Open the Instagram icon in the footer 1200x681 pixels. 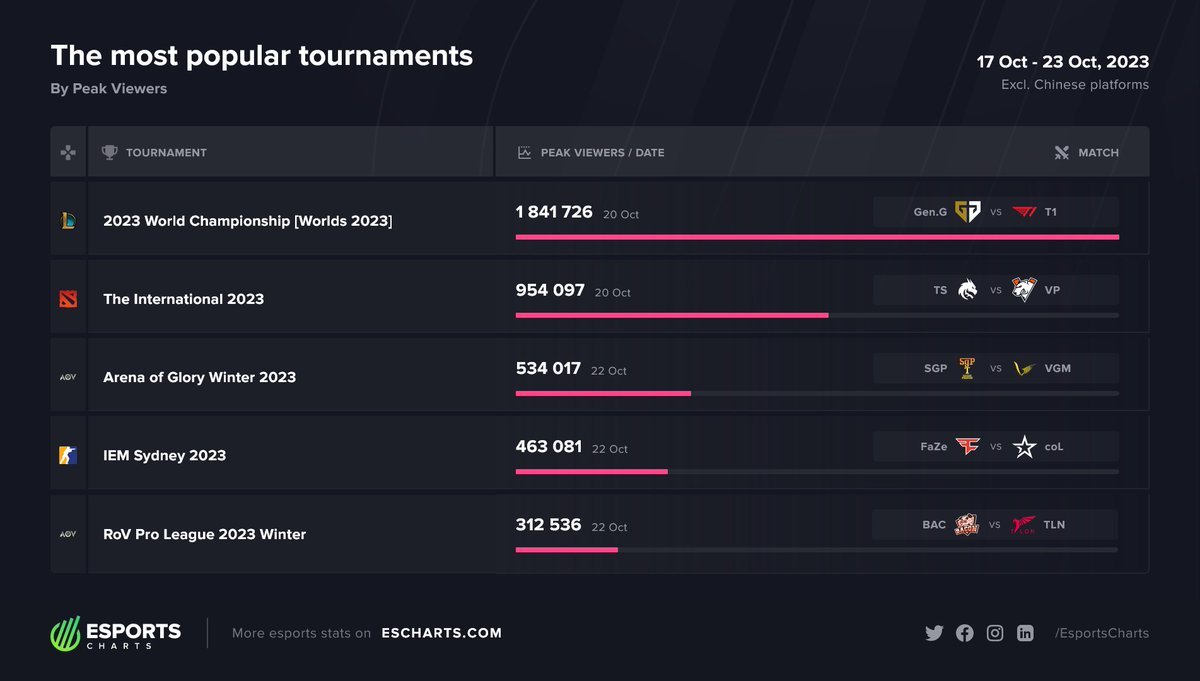click(995, 633)
